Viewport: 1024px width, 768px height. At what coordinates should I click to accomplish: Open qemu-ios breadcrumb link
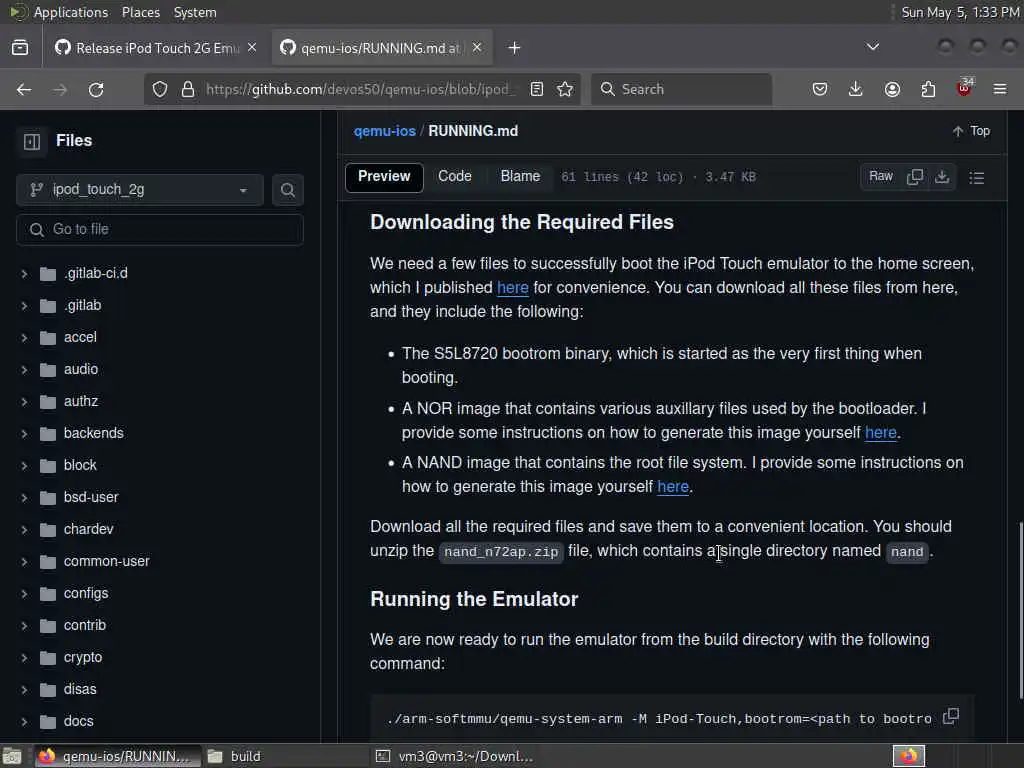tap(385, 131)
